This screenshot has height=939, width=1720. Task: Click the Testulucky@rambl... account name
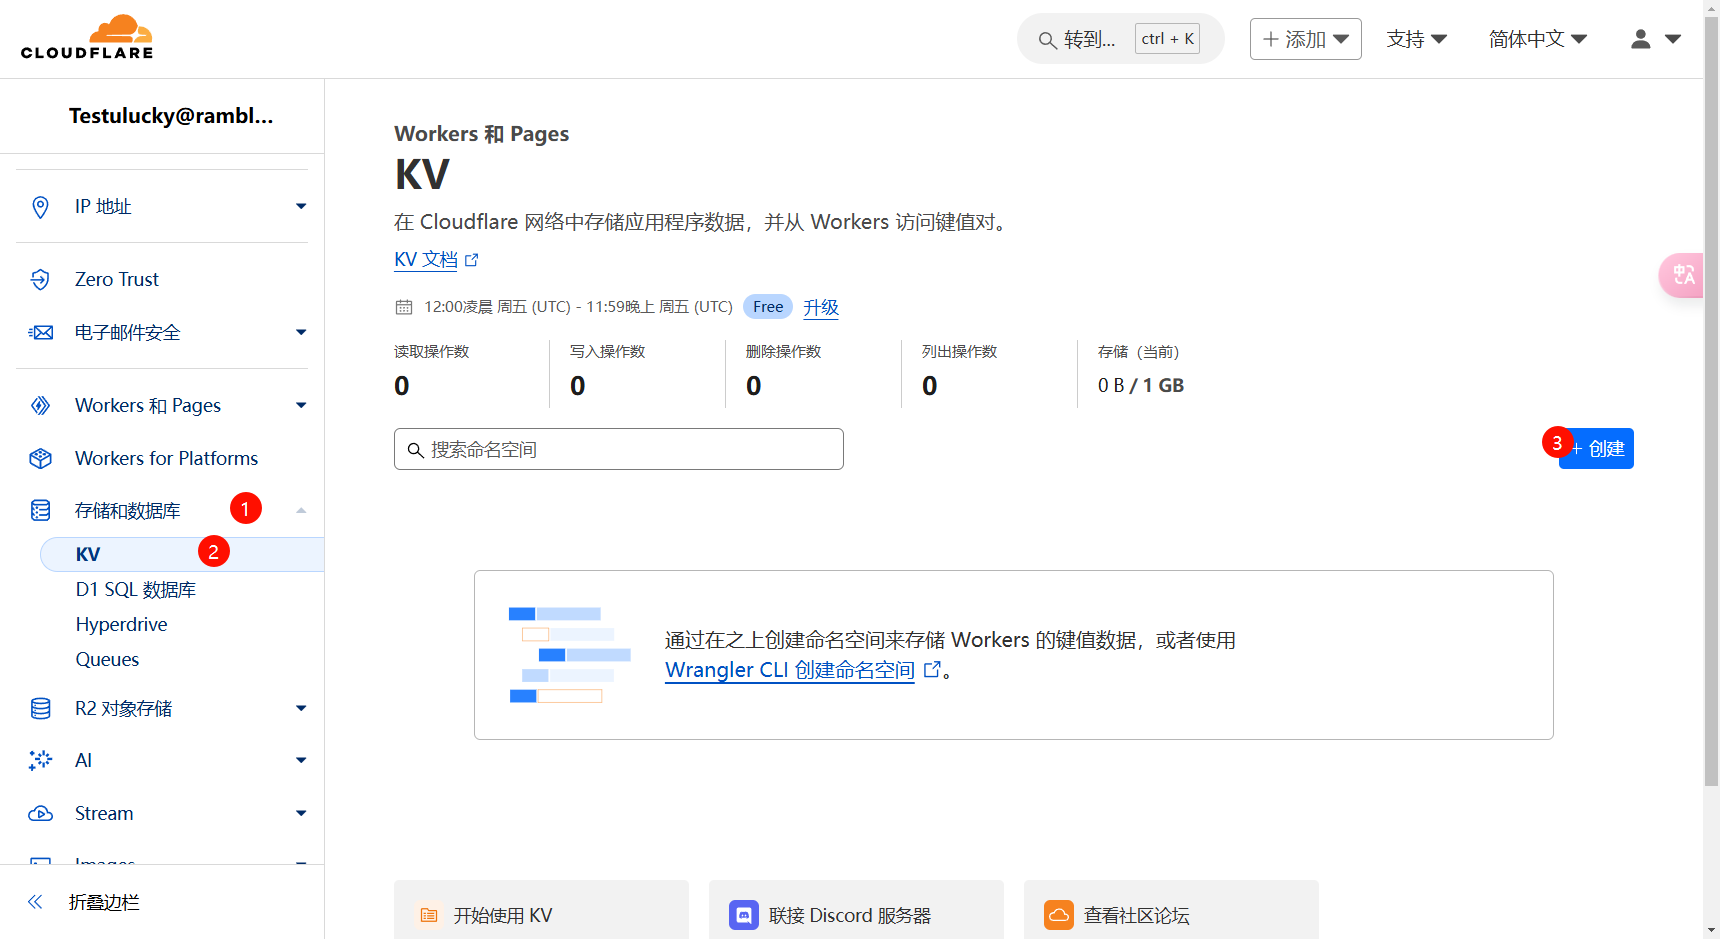click(171, 116)
